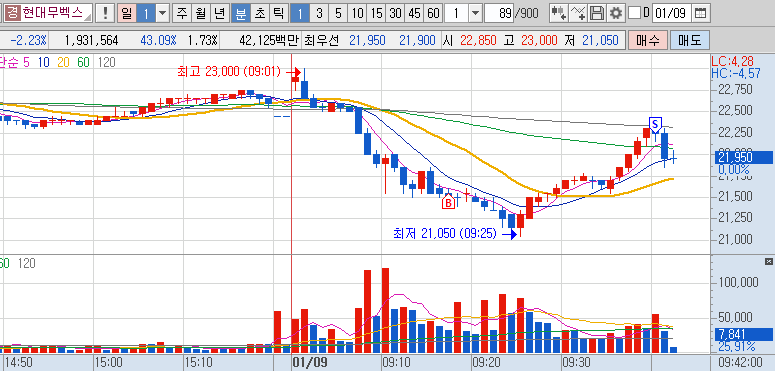Viewport: 775px width, 371px height.
Task: Click the 매도 sell button
Action: [690, 41]
